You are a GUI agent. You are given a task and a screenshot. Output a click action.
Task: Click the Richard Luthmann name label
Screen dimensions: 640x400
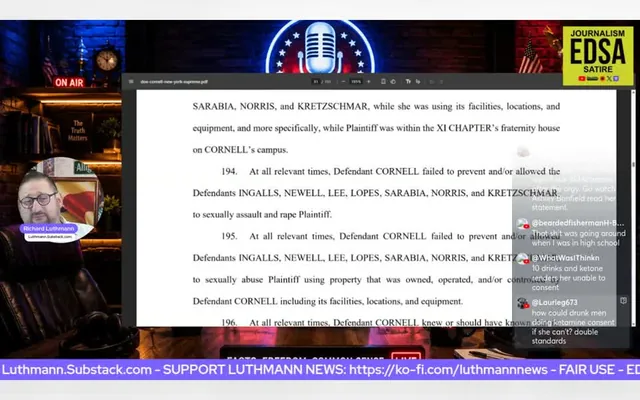(x=49, y=229)
